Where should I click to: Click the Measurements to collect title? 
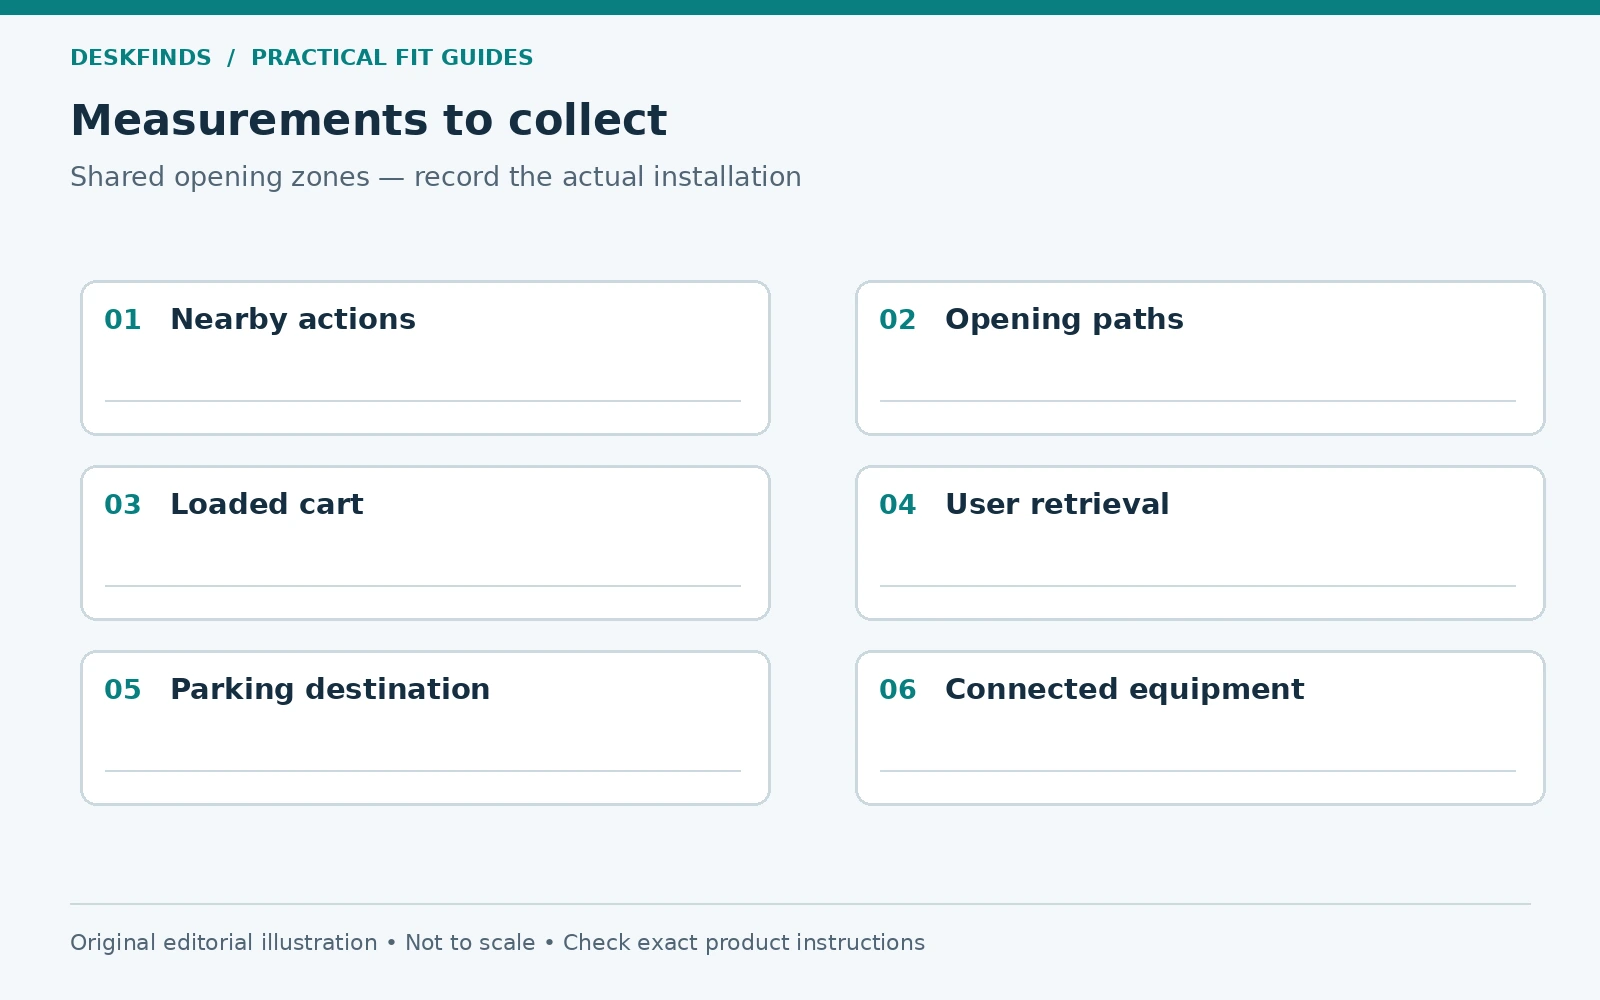coord(368,120)
